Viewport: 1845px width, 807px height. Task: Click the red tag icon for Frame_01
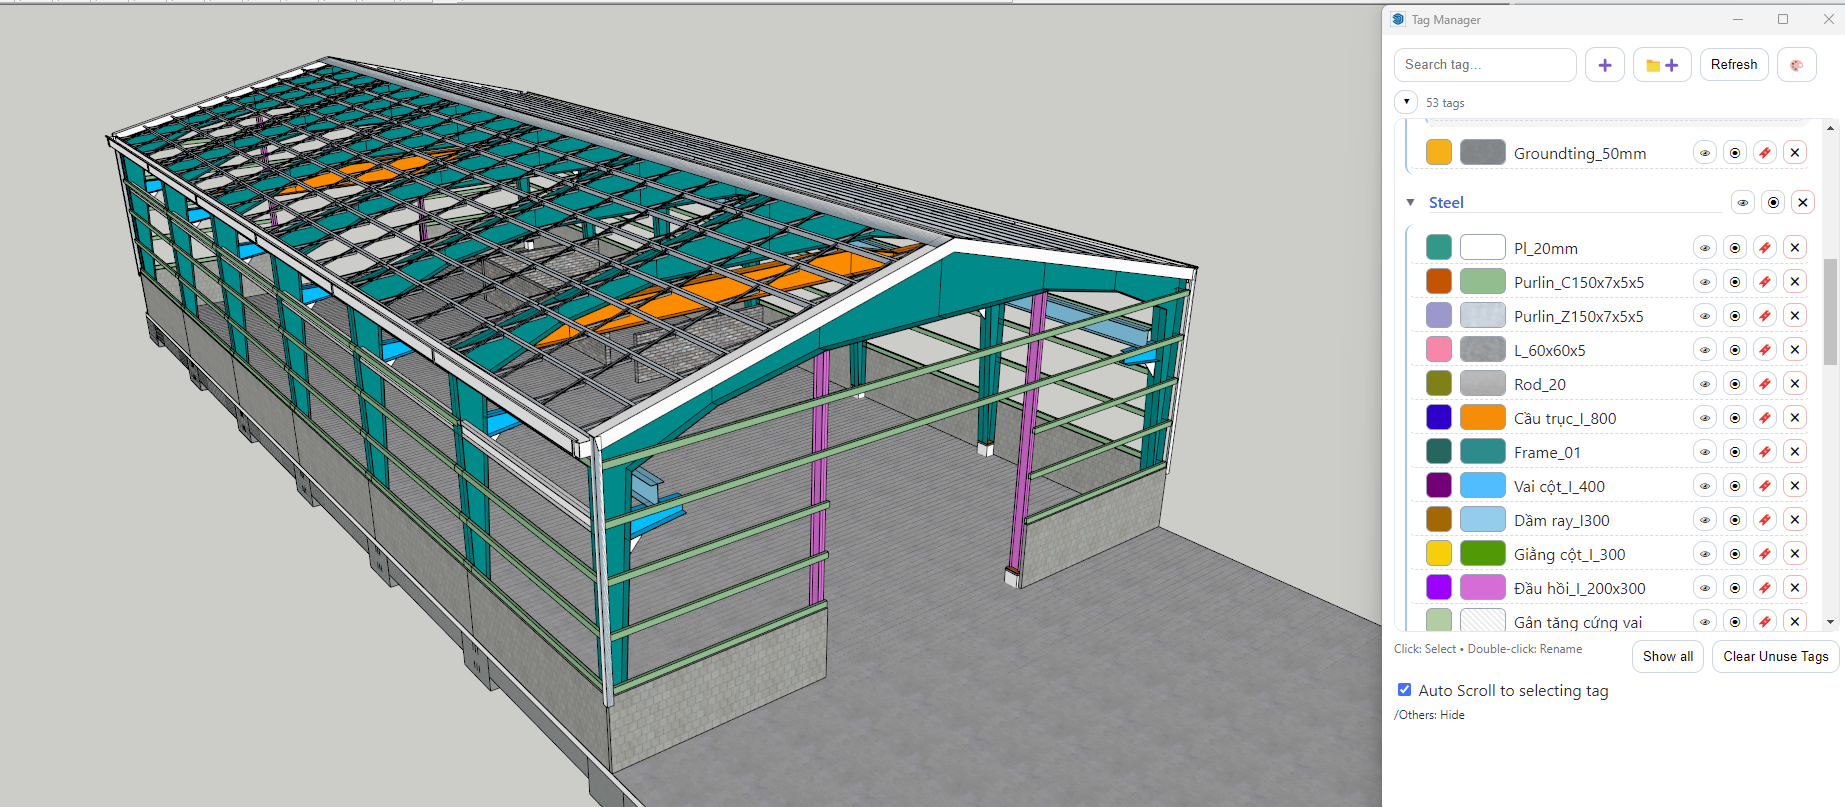tap(1765, 452)
